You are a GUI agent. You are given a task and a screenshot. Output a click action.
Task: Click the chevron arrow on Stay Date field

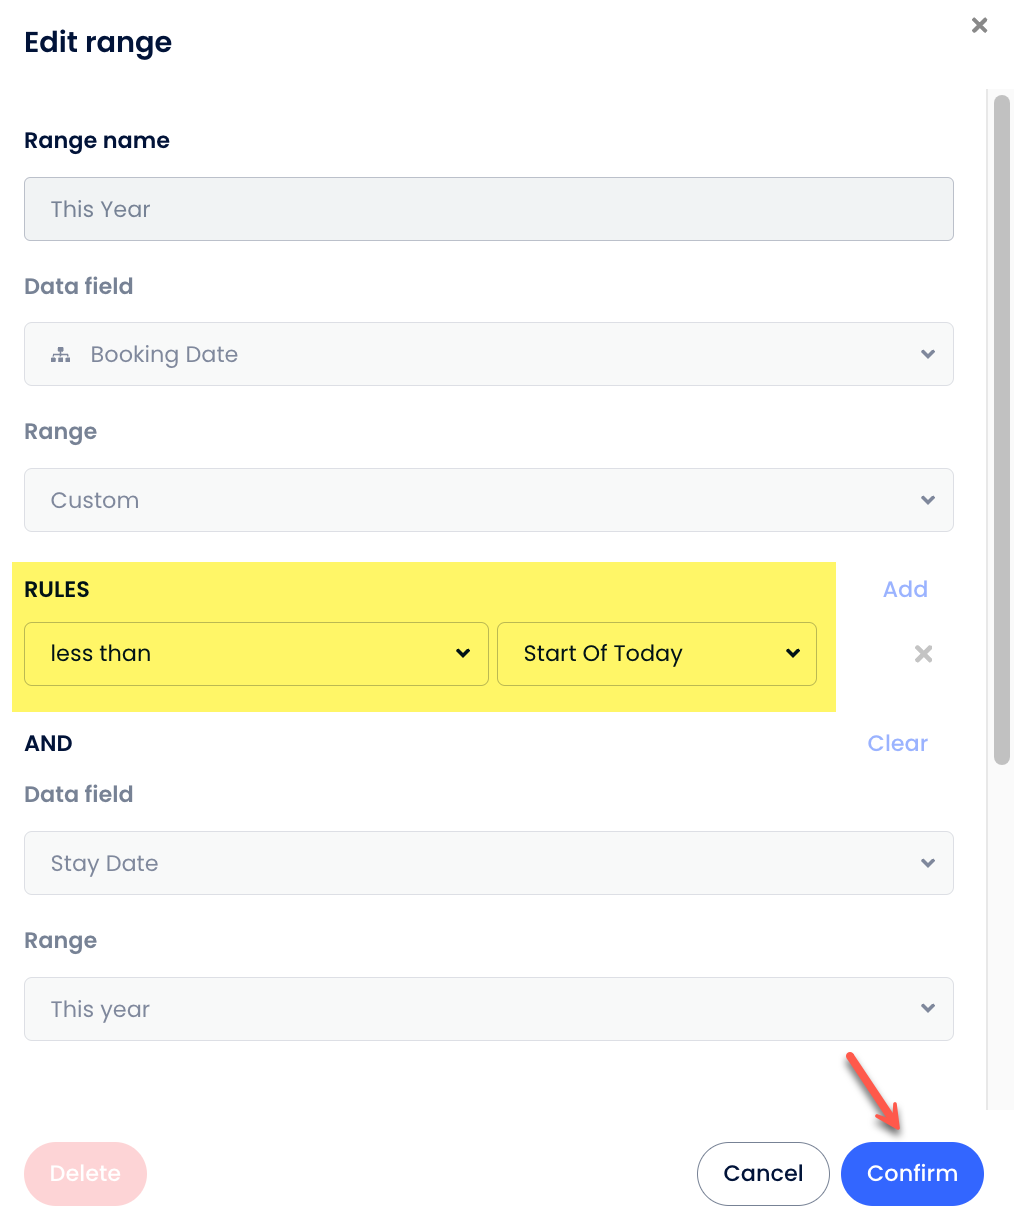(928, 863)
